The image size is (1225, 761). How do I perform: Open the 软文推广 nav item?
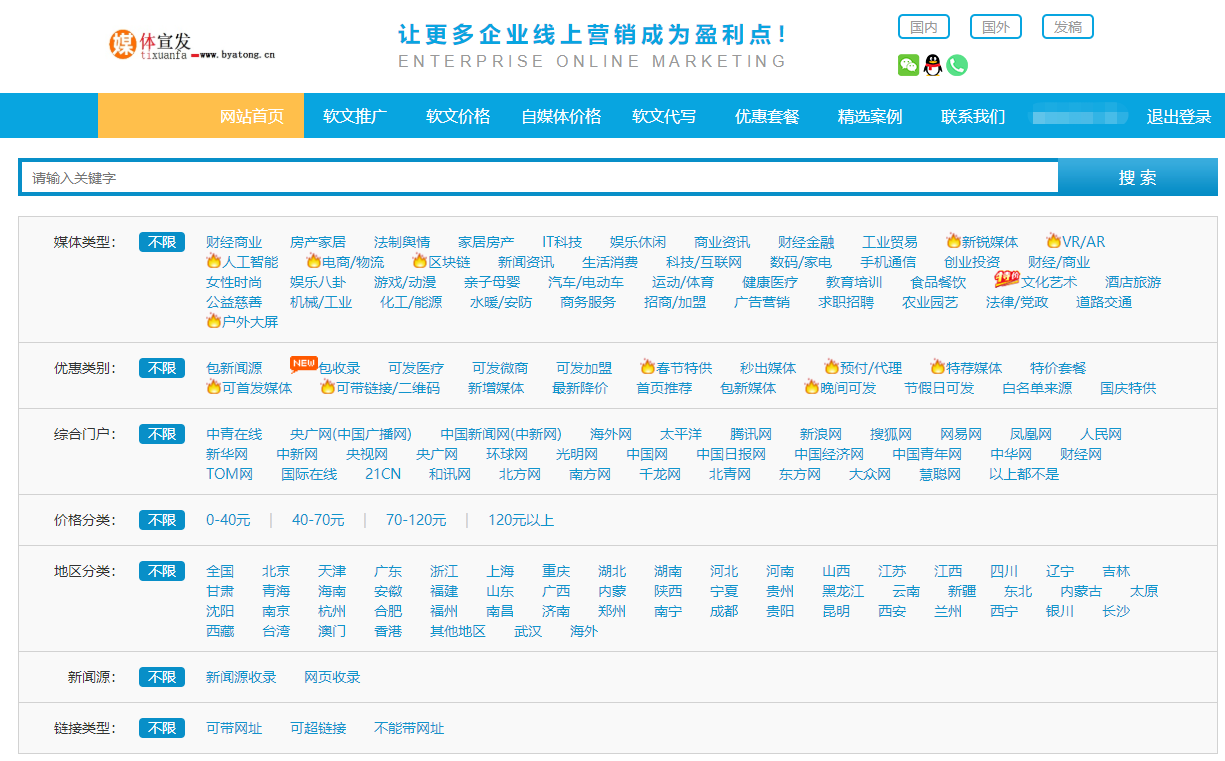(x=355, y=116)
